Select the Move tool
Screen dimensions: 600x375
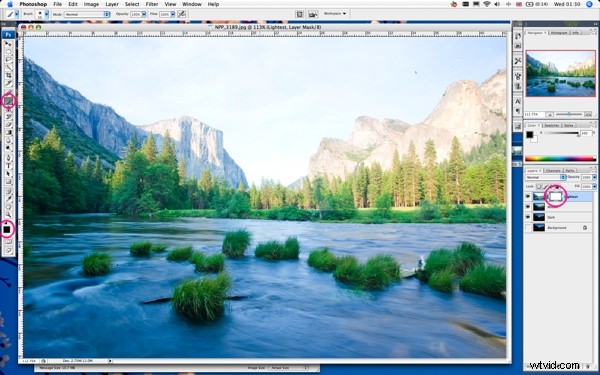[8, 44]
